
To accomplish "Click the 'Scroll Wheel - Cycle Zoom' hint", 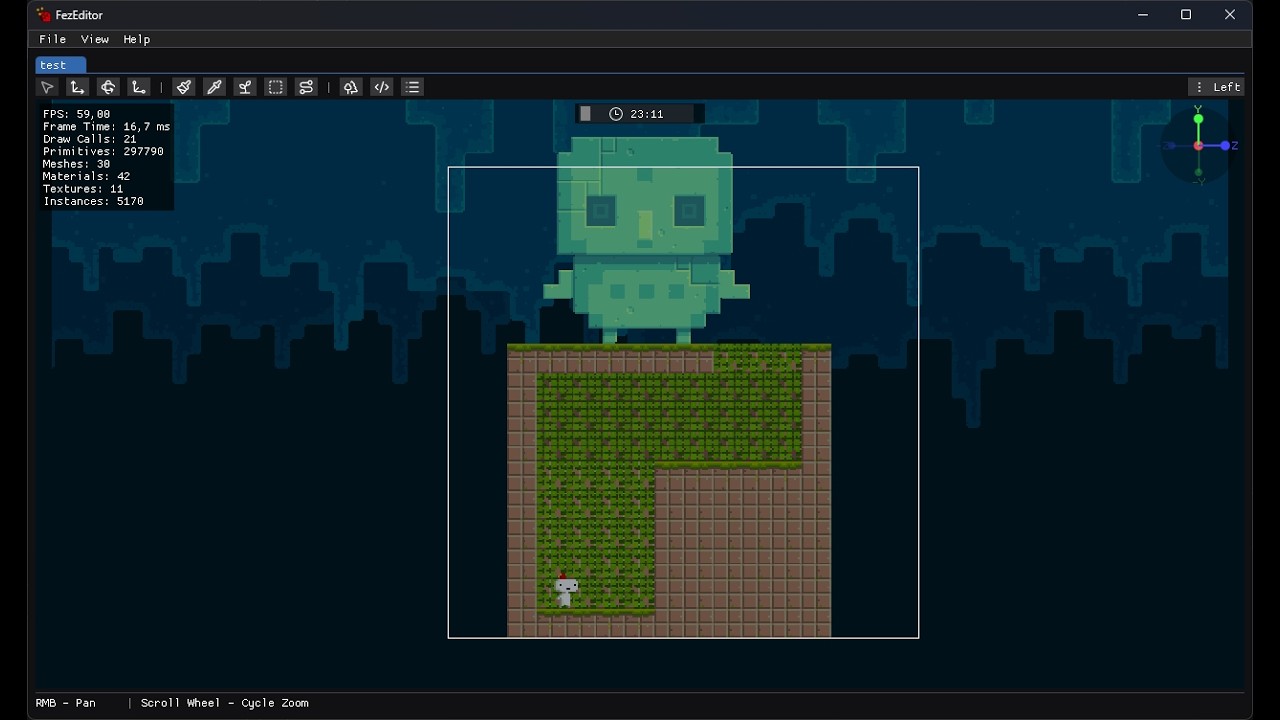I will [x=225, y=703].
